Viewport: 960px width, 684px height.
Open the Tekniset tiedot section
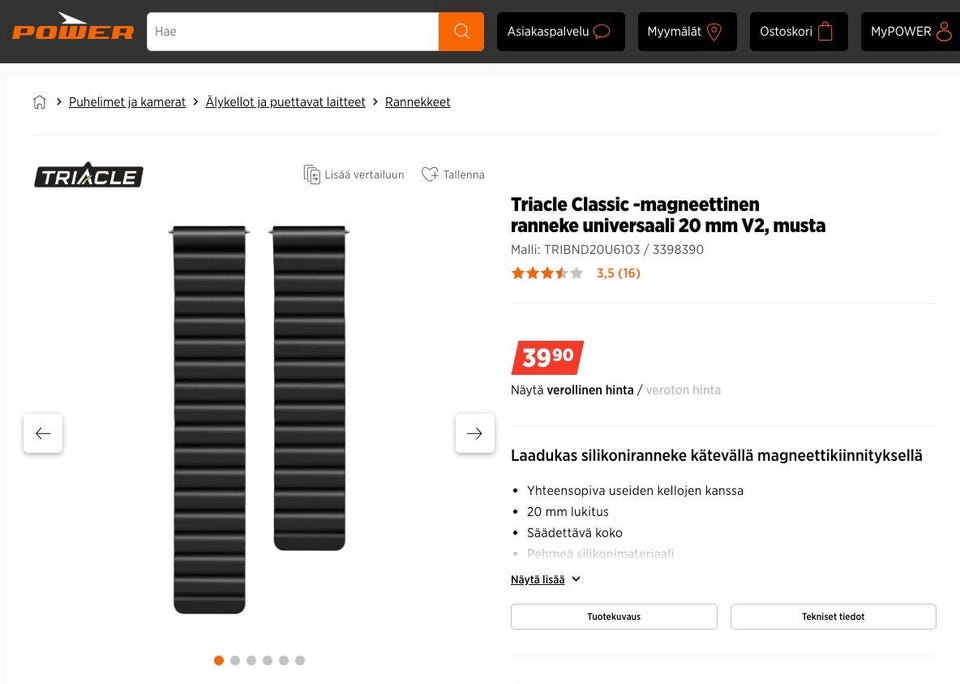[833, 617]
